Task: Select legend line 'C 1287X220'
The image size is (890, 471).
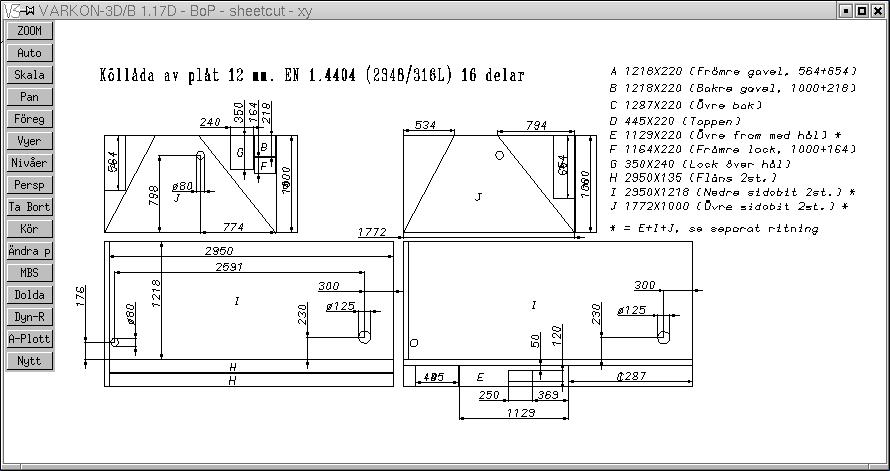Action: [x=686, y=106]
